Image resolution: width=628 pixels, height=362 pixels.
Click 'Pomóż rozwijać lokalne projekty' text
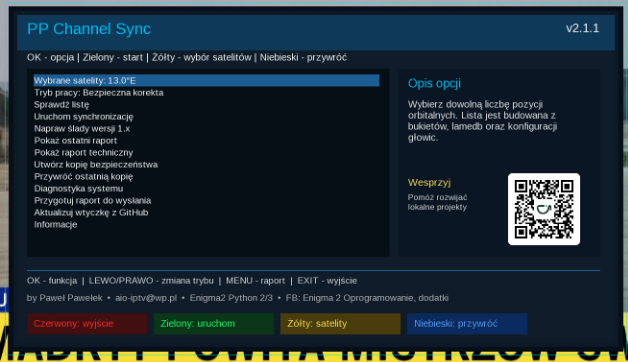click(x=437, y=202)
